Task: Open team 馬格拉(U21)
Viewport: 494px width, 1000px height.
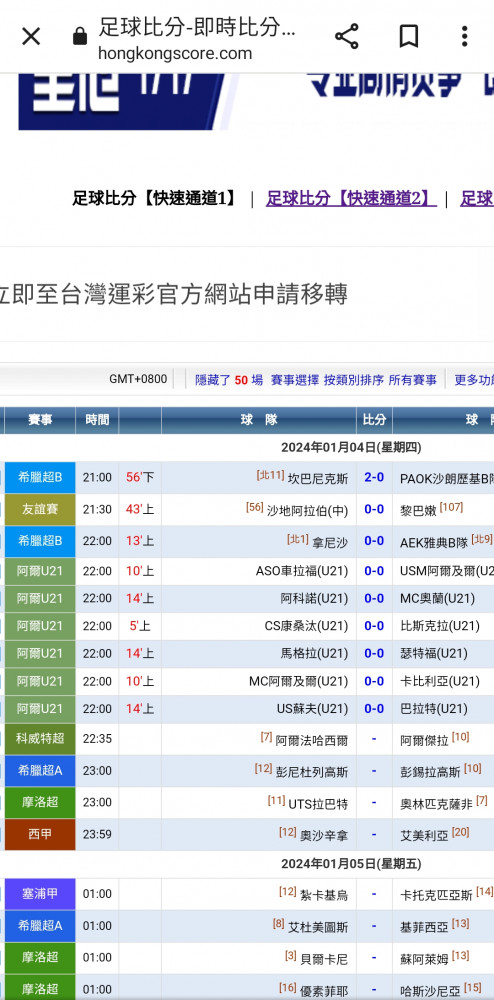Action: pyautogui.click(x=314, y=654)
